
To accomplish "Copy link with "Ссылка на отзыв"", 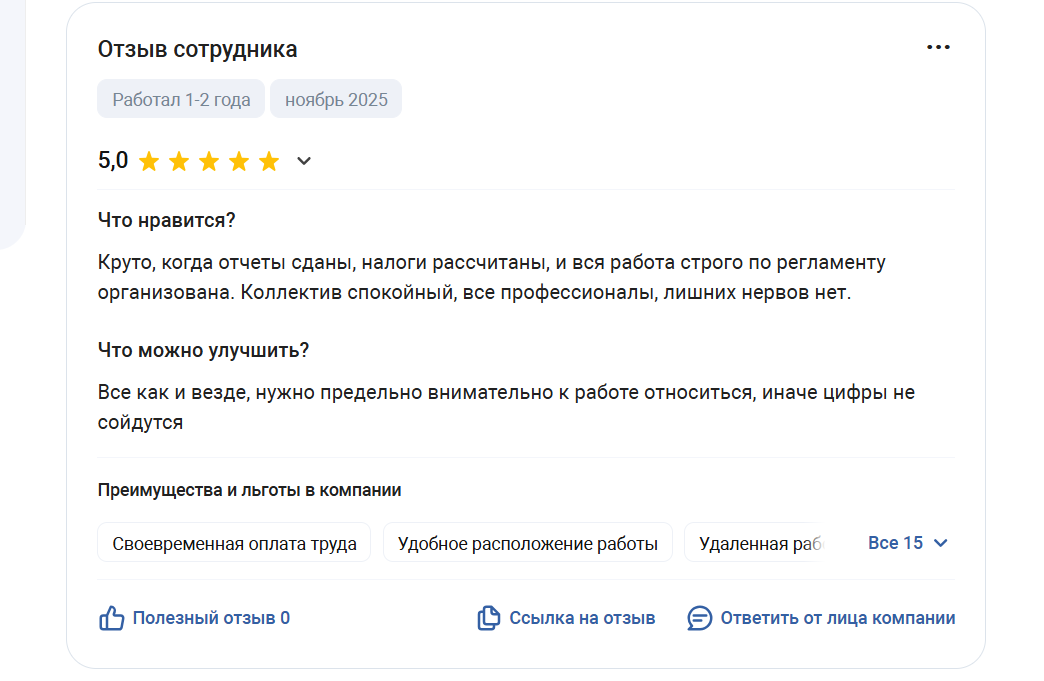I will pos(582,618).
